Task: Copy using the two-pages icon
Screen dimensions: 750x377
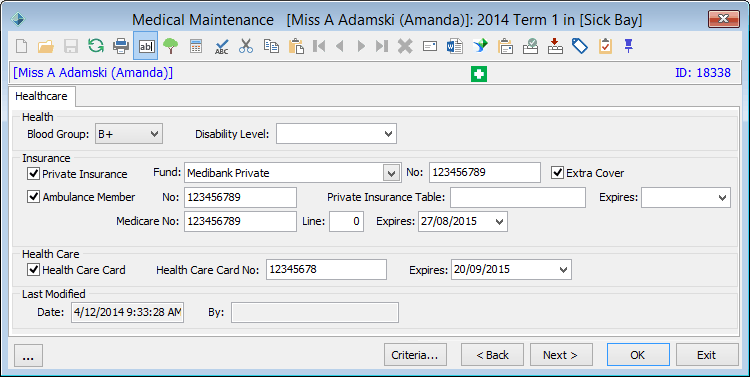Action: coord(271,46)
